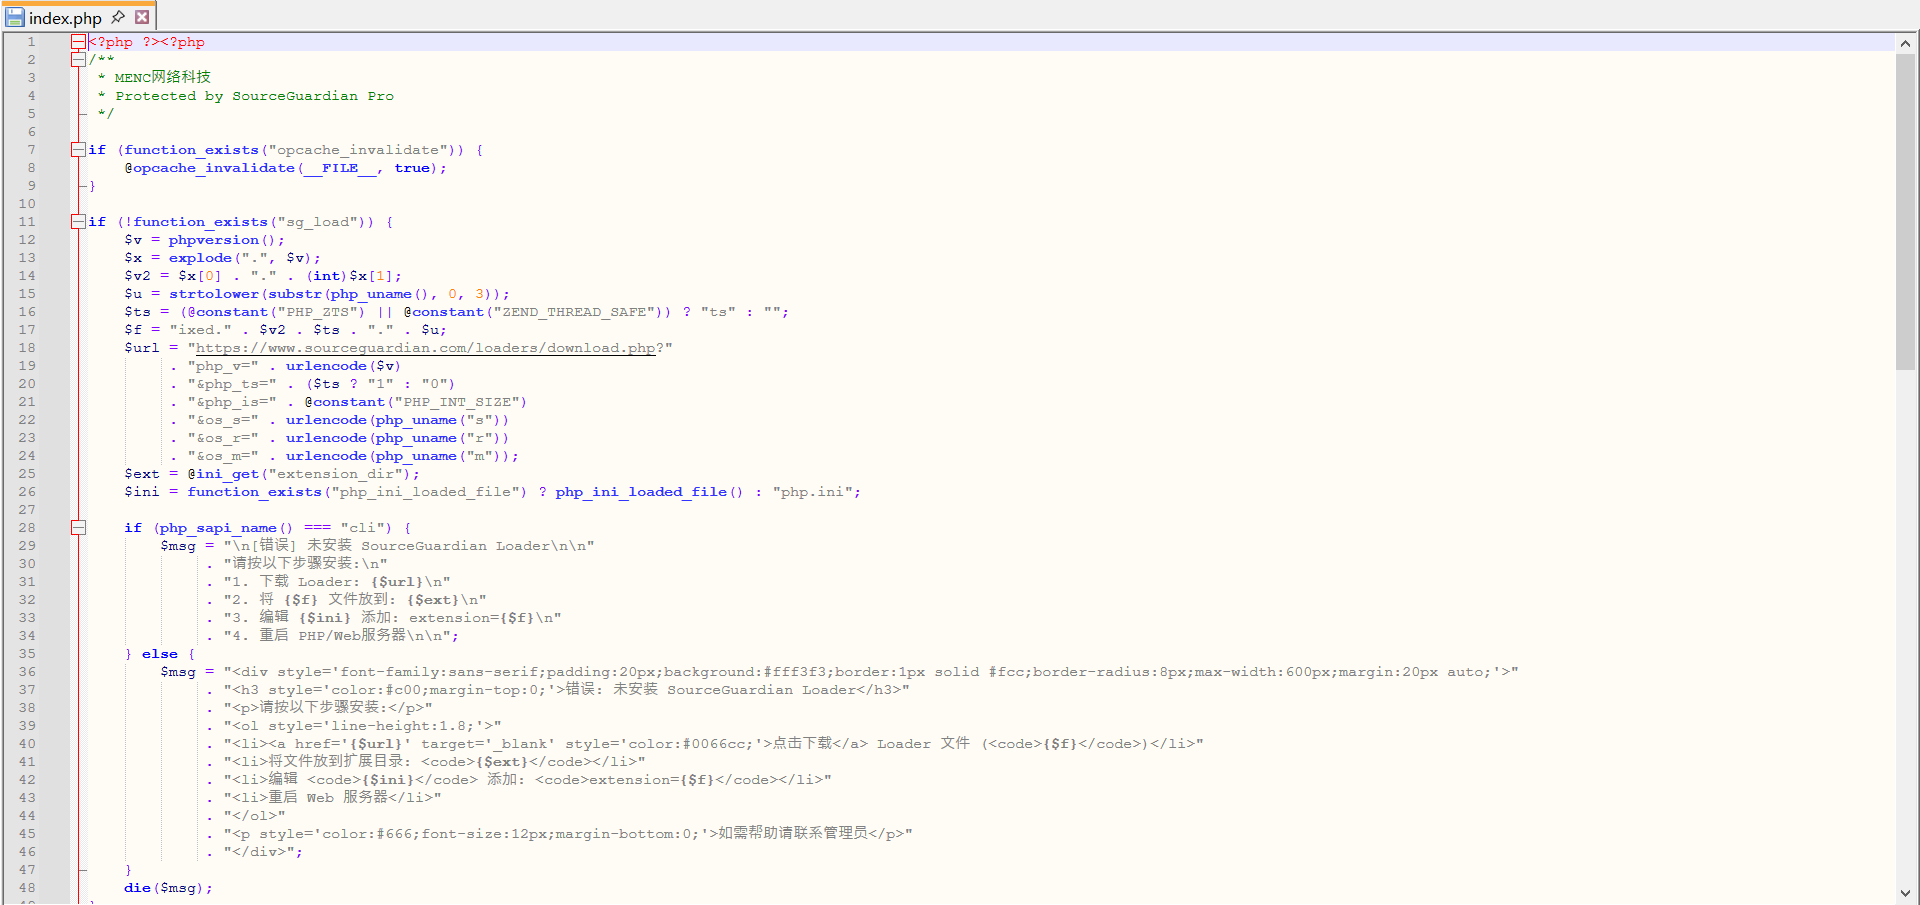Pin the index.php tab
The image size is (1920, 905).
pos(118,17)
